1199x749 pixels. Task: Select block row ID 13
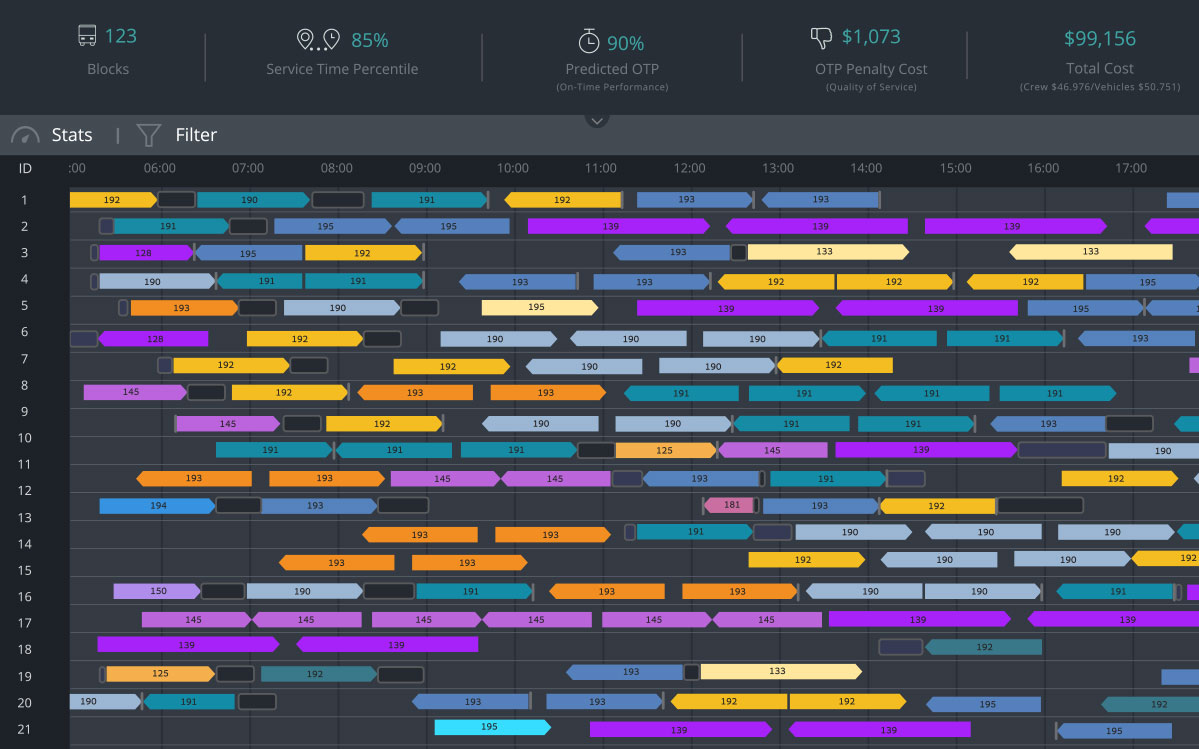[x=24, y=517]
